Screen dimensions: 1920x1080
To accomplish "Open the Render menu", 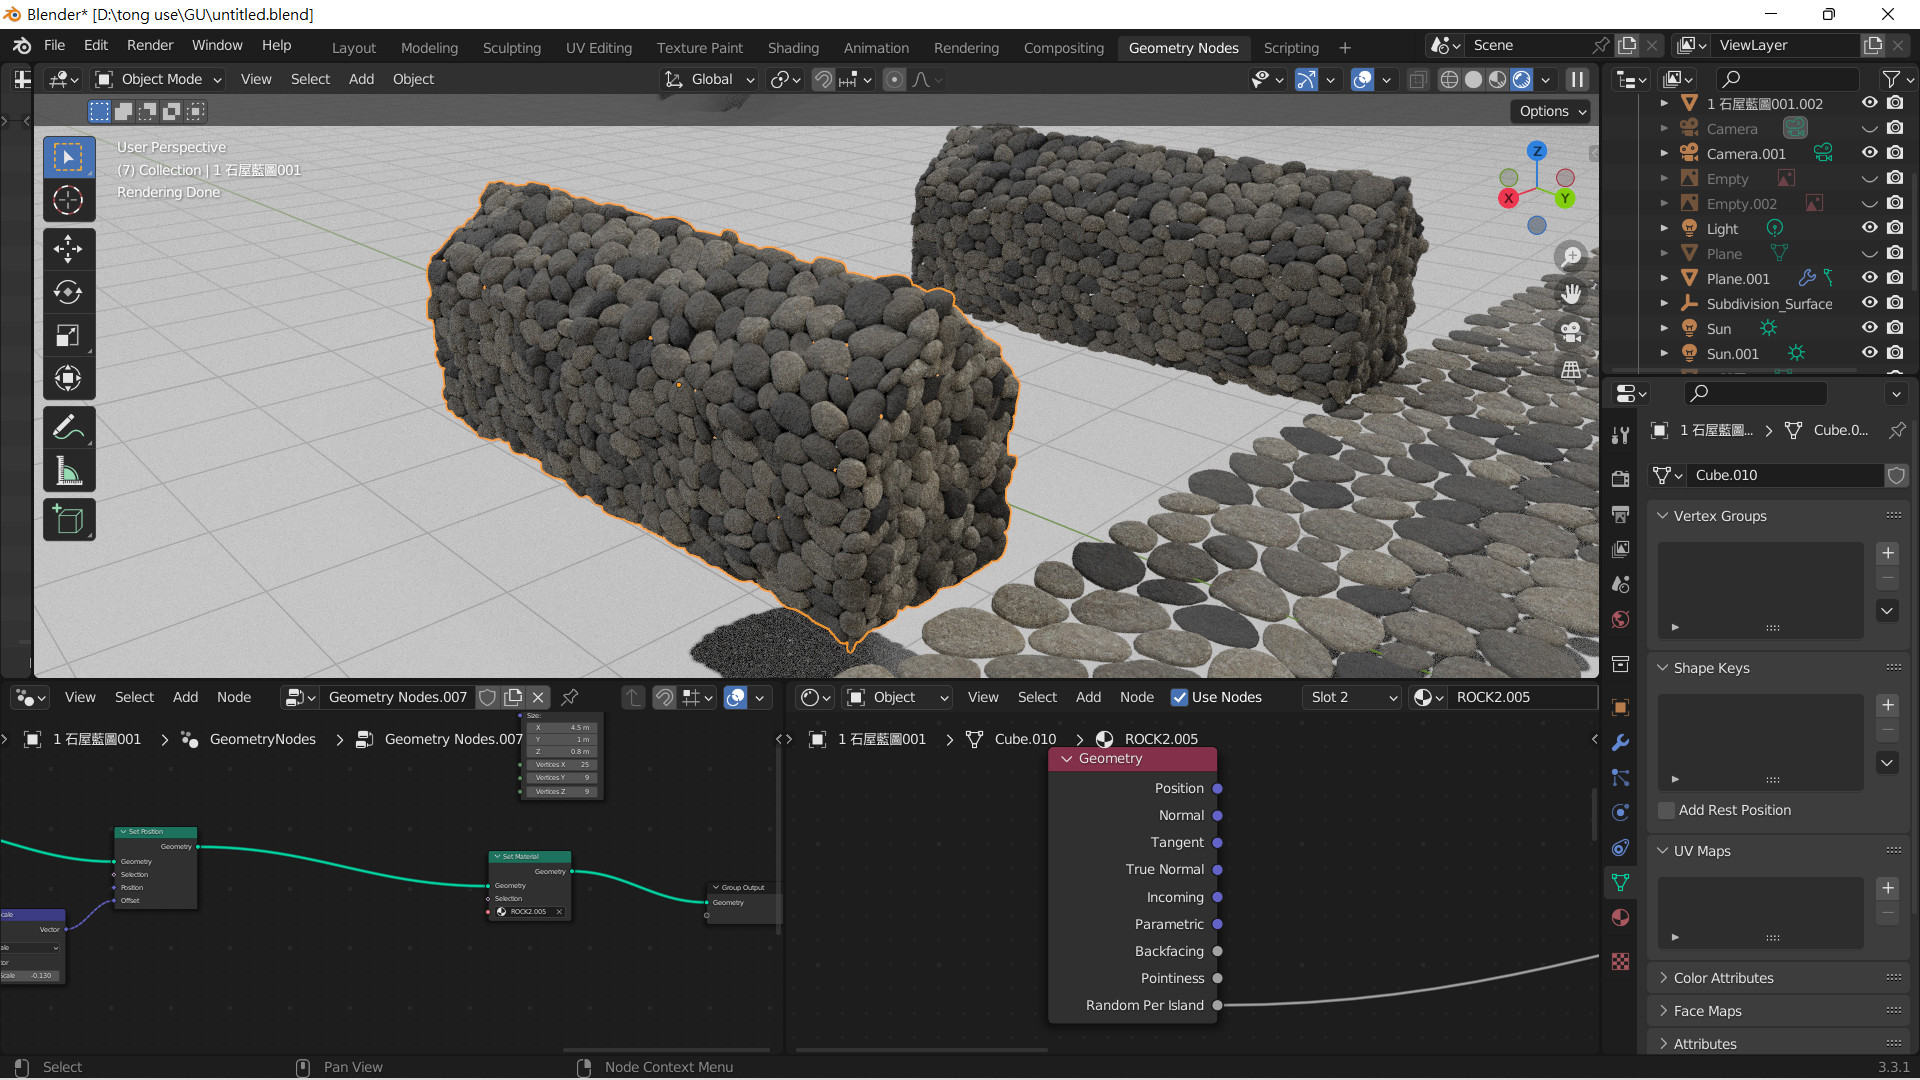I will pyautogui.click(x=150, y=45).
